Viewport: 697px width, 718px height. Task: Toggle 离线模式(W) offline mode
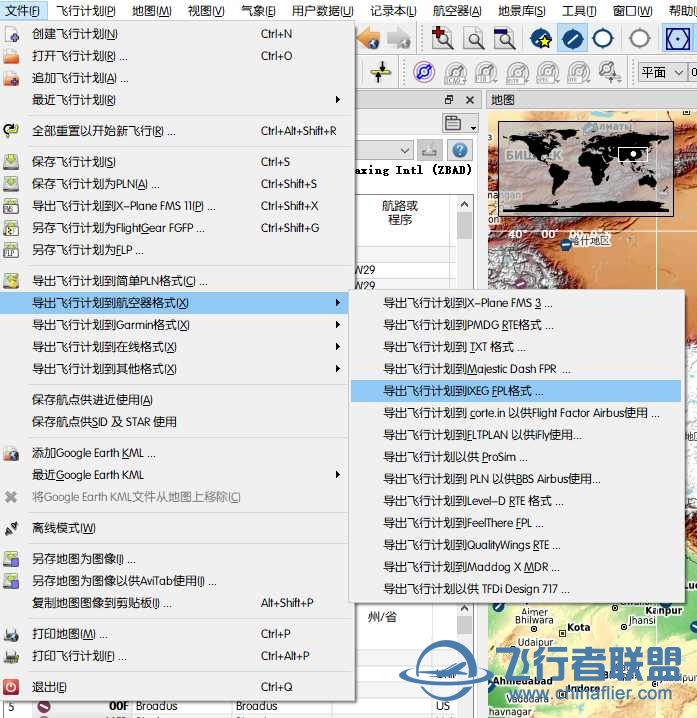174,528
